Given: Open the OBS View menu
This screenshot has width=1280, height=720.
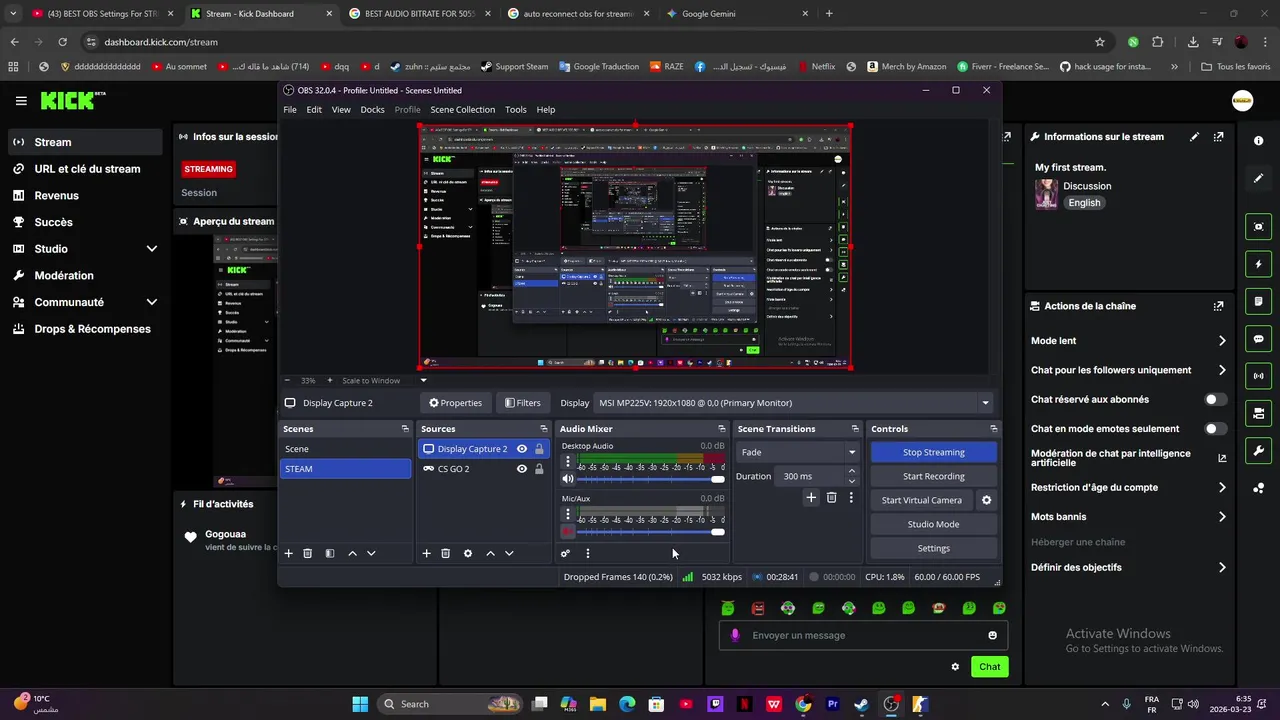Looking at the screenshot, I should point(341,110).
